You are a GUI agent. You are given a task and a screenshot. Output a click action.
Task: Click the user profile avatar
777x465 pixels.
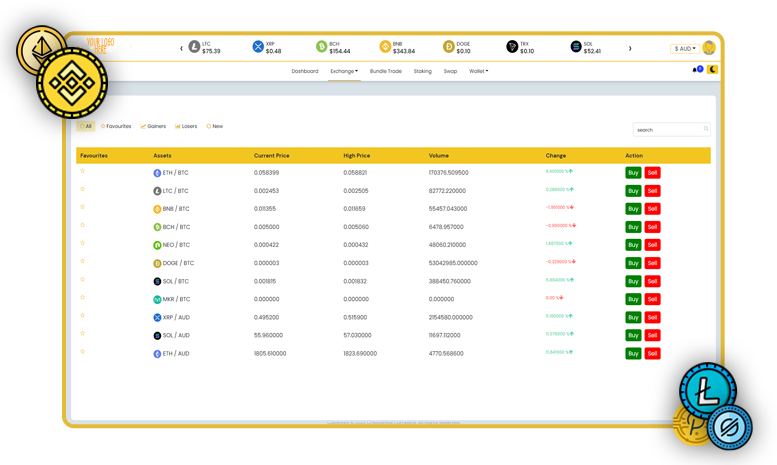coord(709,48)
